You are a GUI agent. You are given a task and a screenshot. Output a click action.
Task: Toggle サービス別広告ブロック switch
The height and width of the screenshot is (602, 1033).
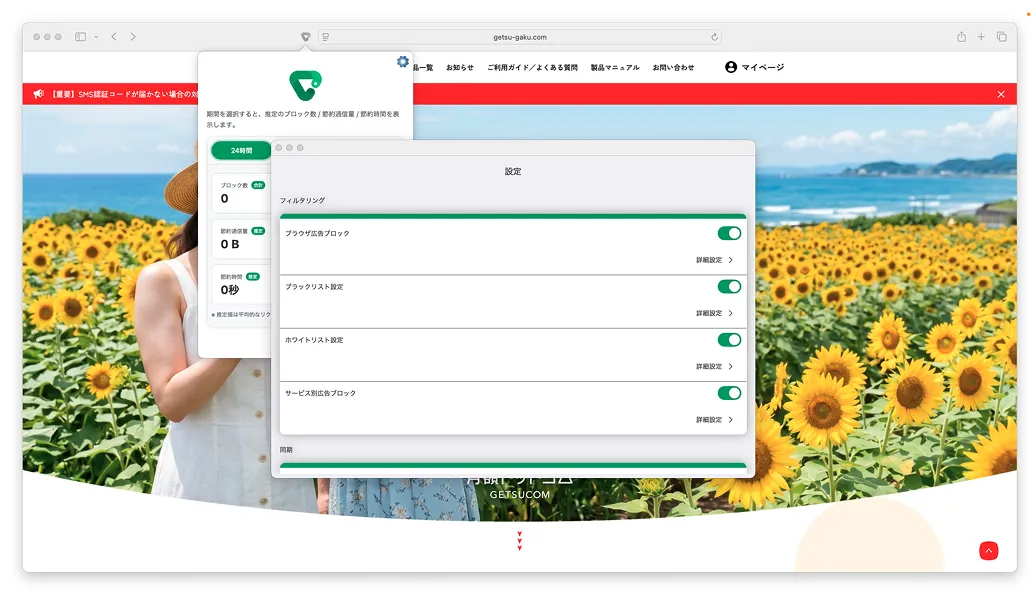pyautogui.click(x=729, y=393)
